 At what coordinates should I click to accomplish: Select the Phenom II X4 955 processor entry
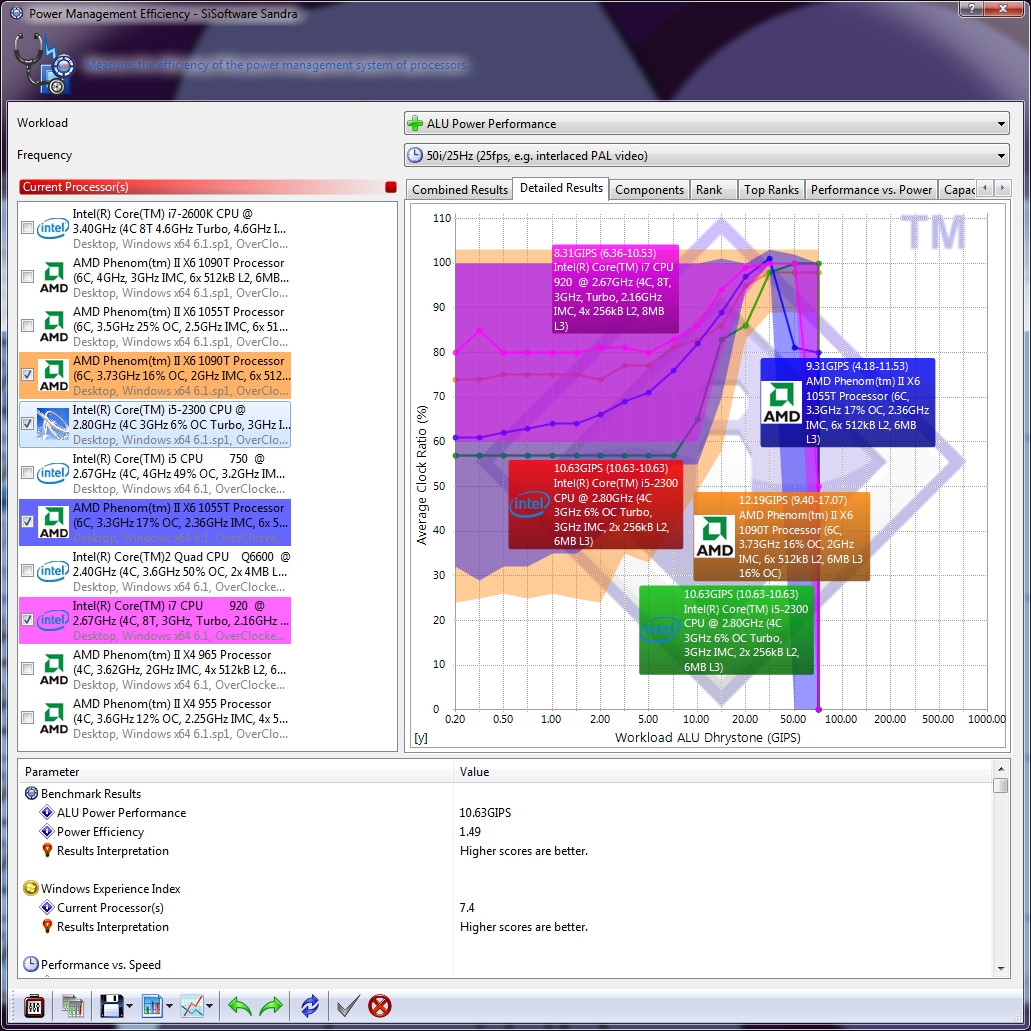[x=155, y=718]
